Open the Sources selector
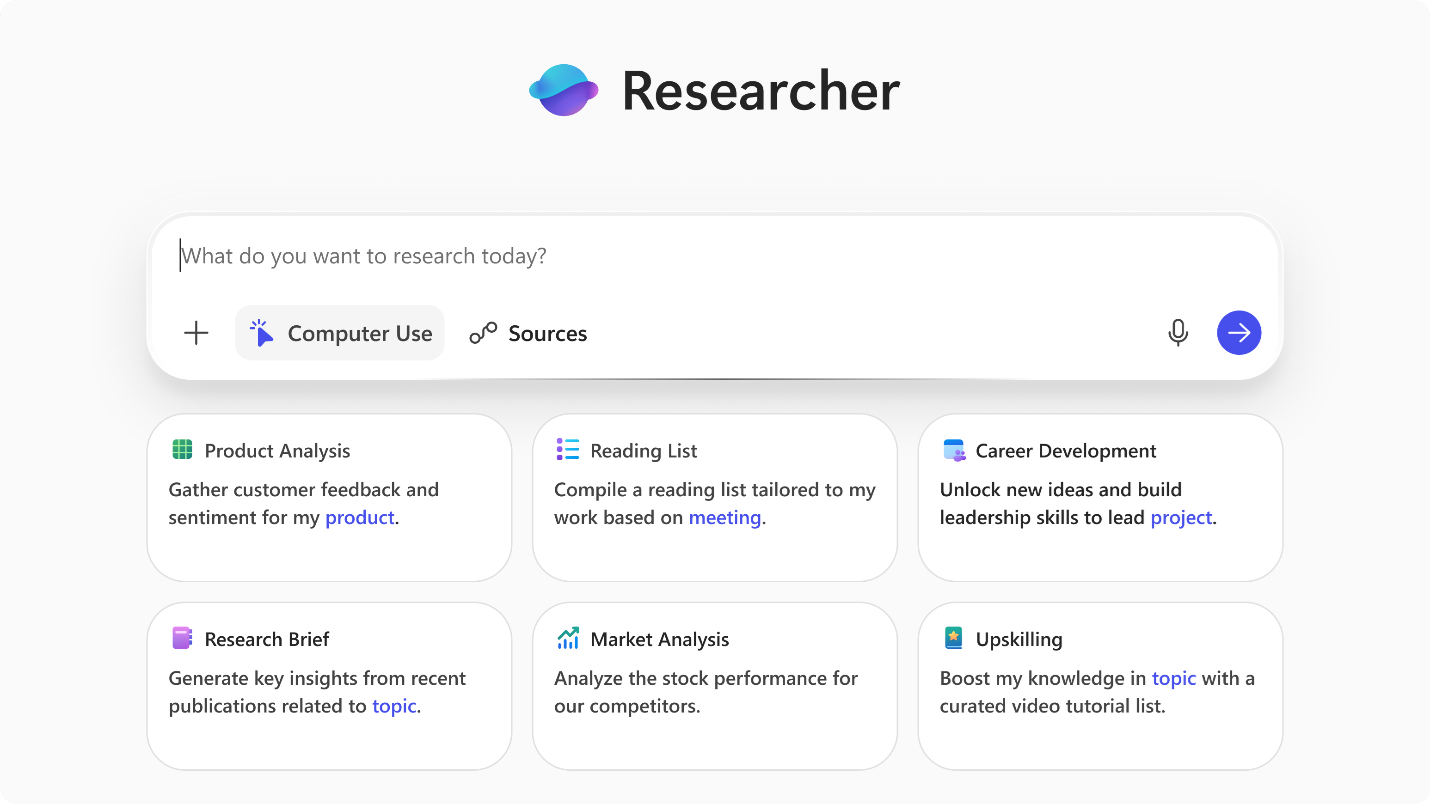The width and height of the screenshot is (1430, 804). [x=528, y=333]
